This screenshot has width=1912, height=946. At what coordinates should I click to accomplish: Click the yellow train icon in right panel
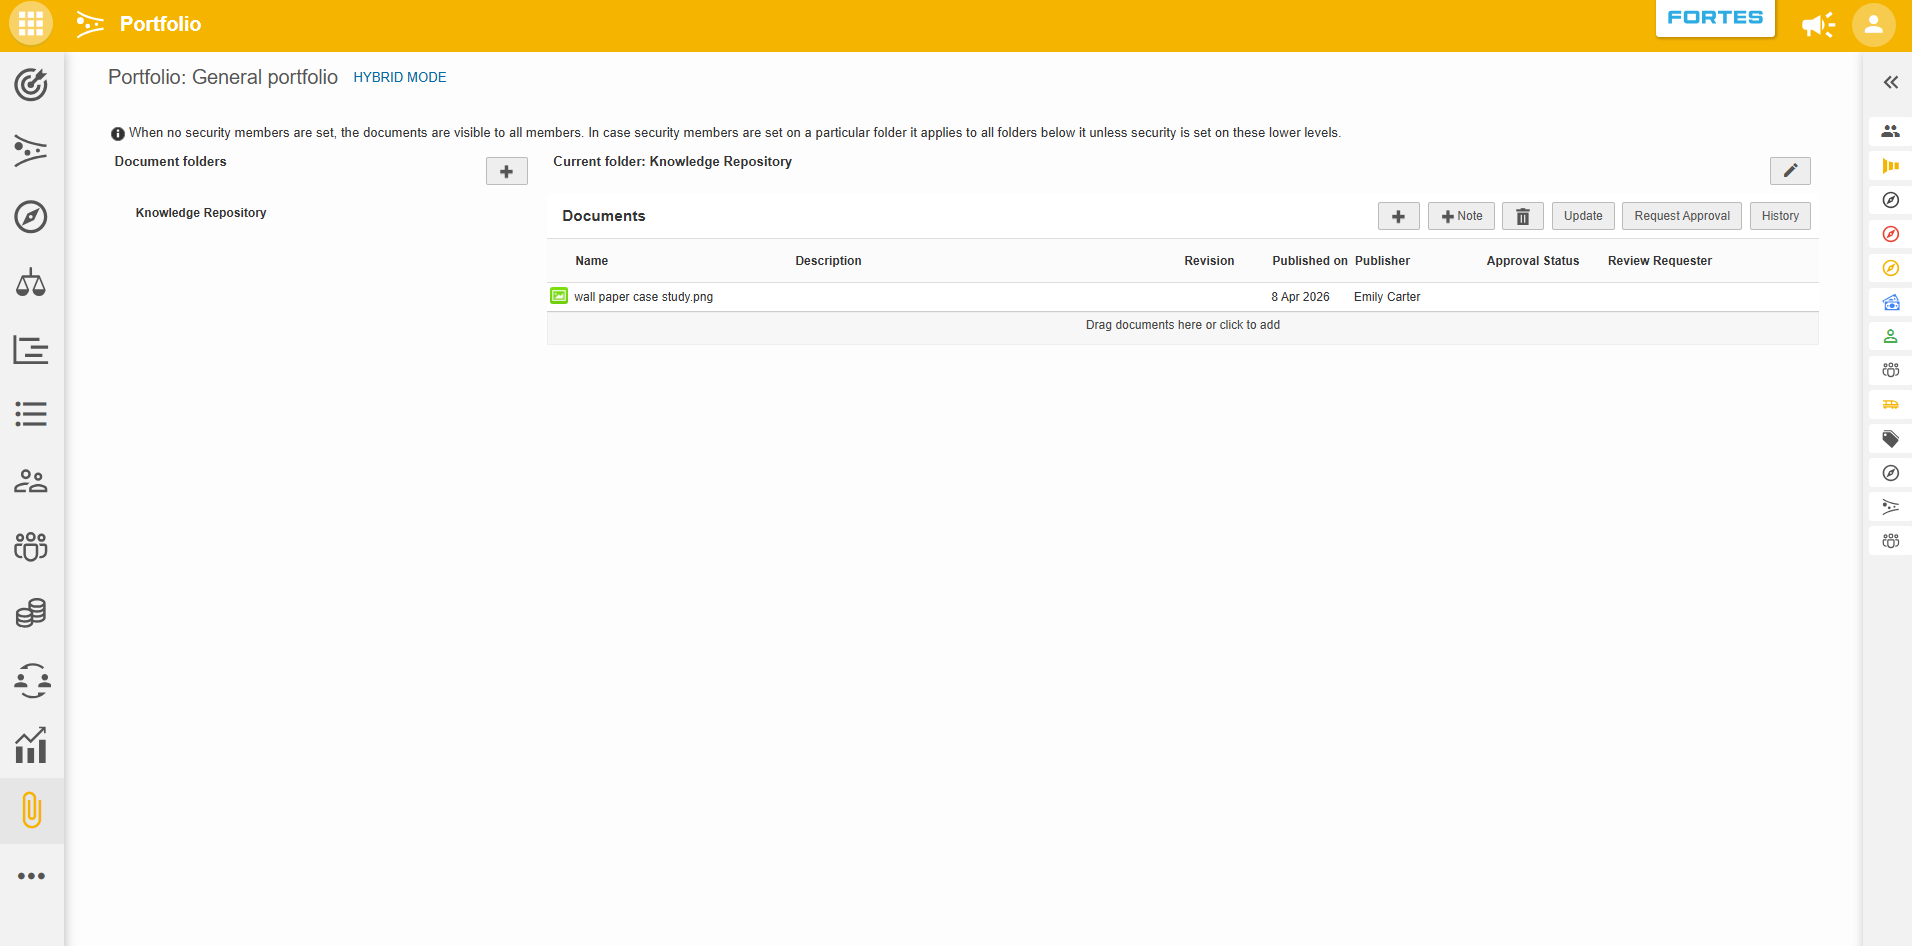click(1890, 405)
